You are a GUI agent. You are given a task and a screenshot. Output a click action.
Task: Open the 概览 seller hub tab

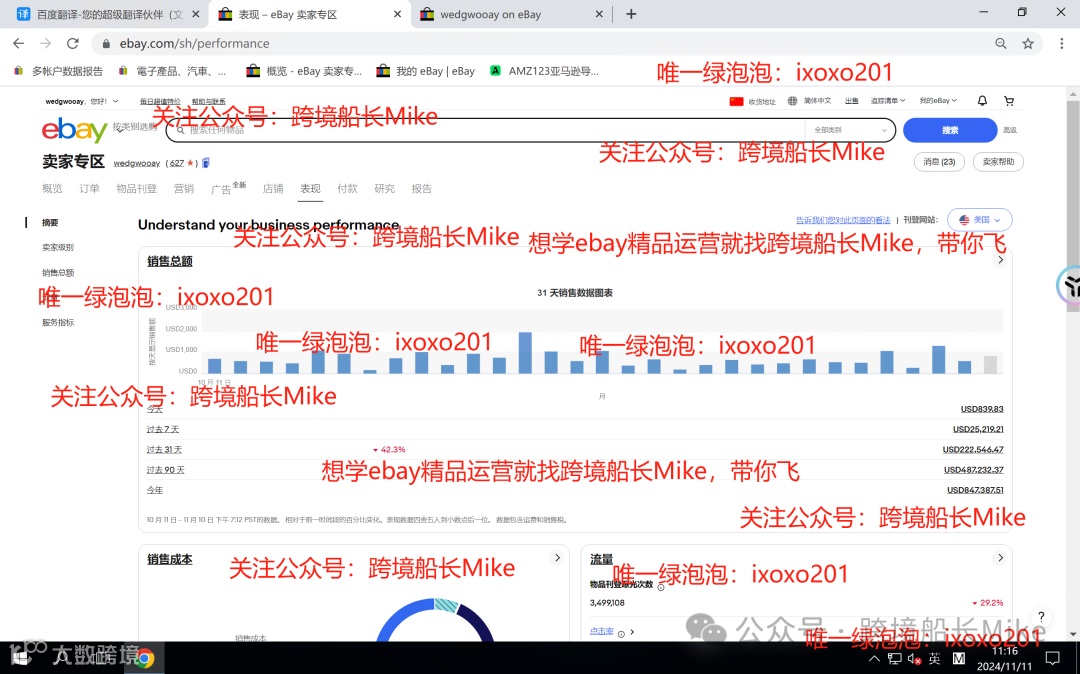point(52,189)
